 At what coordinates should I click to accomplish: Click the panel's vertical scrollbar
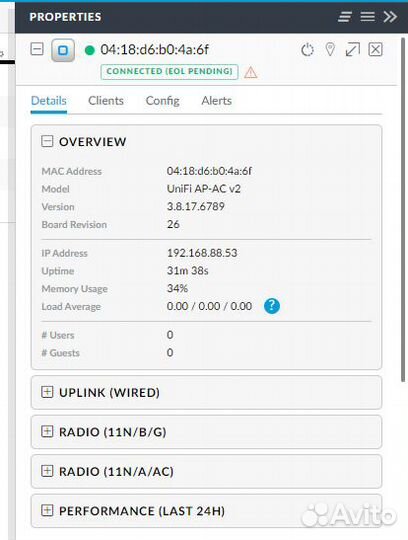tap(403, 209)
